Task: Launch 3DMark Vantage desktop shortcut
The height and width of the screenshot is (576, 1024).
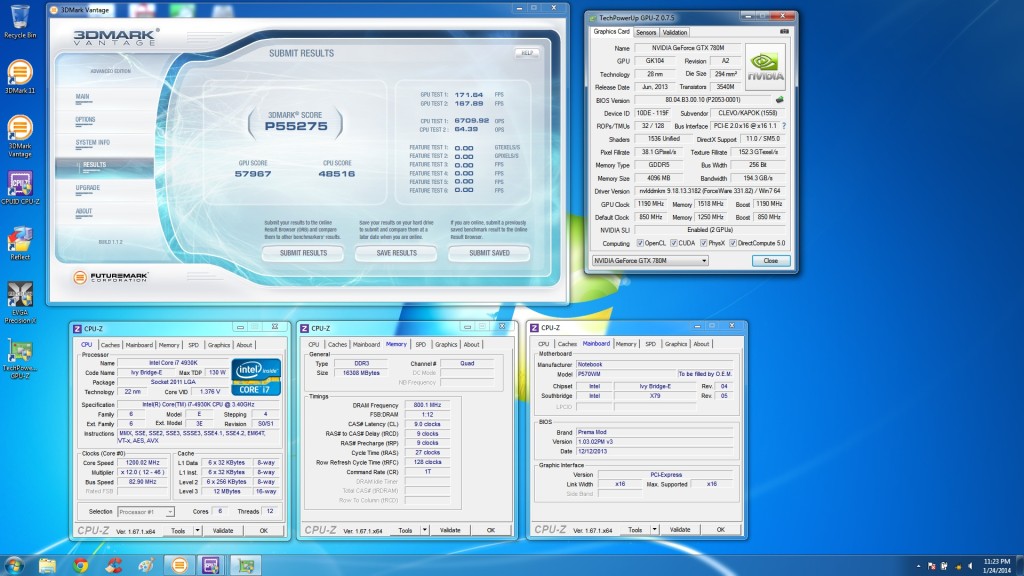Action: pos(20,136)
